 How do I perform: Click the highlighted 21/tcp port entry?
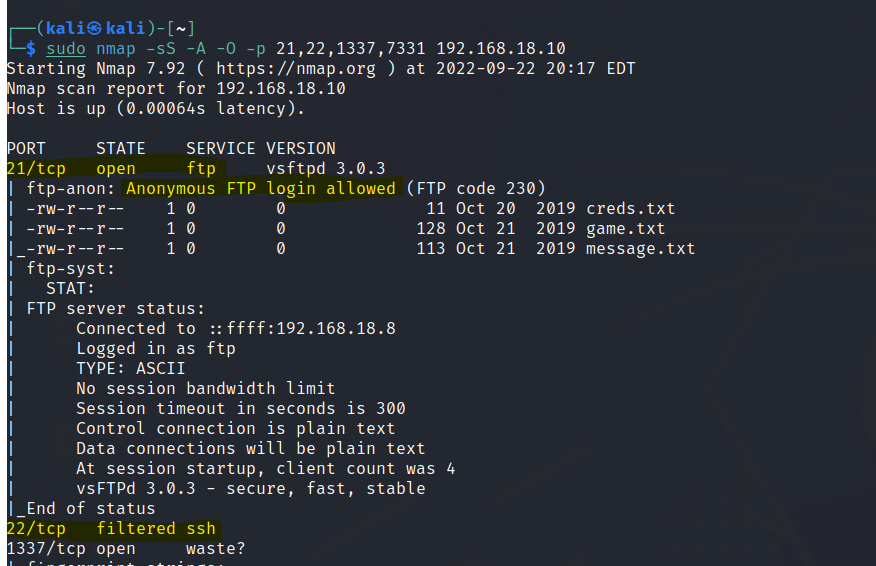36,169
